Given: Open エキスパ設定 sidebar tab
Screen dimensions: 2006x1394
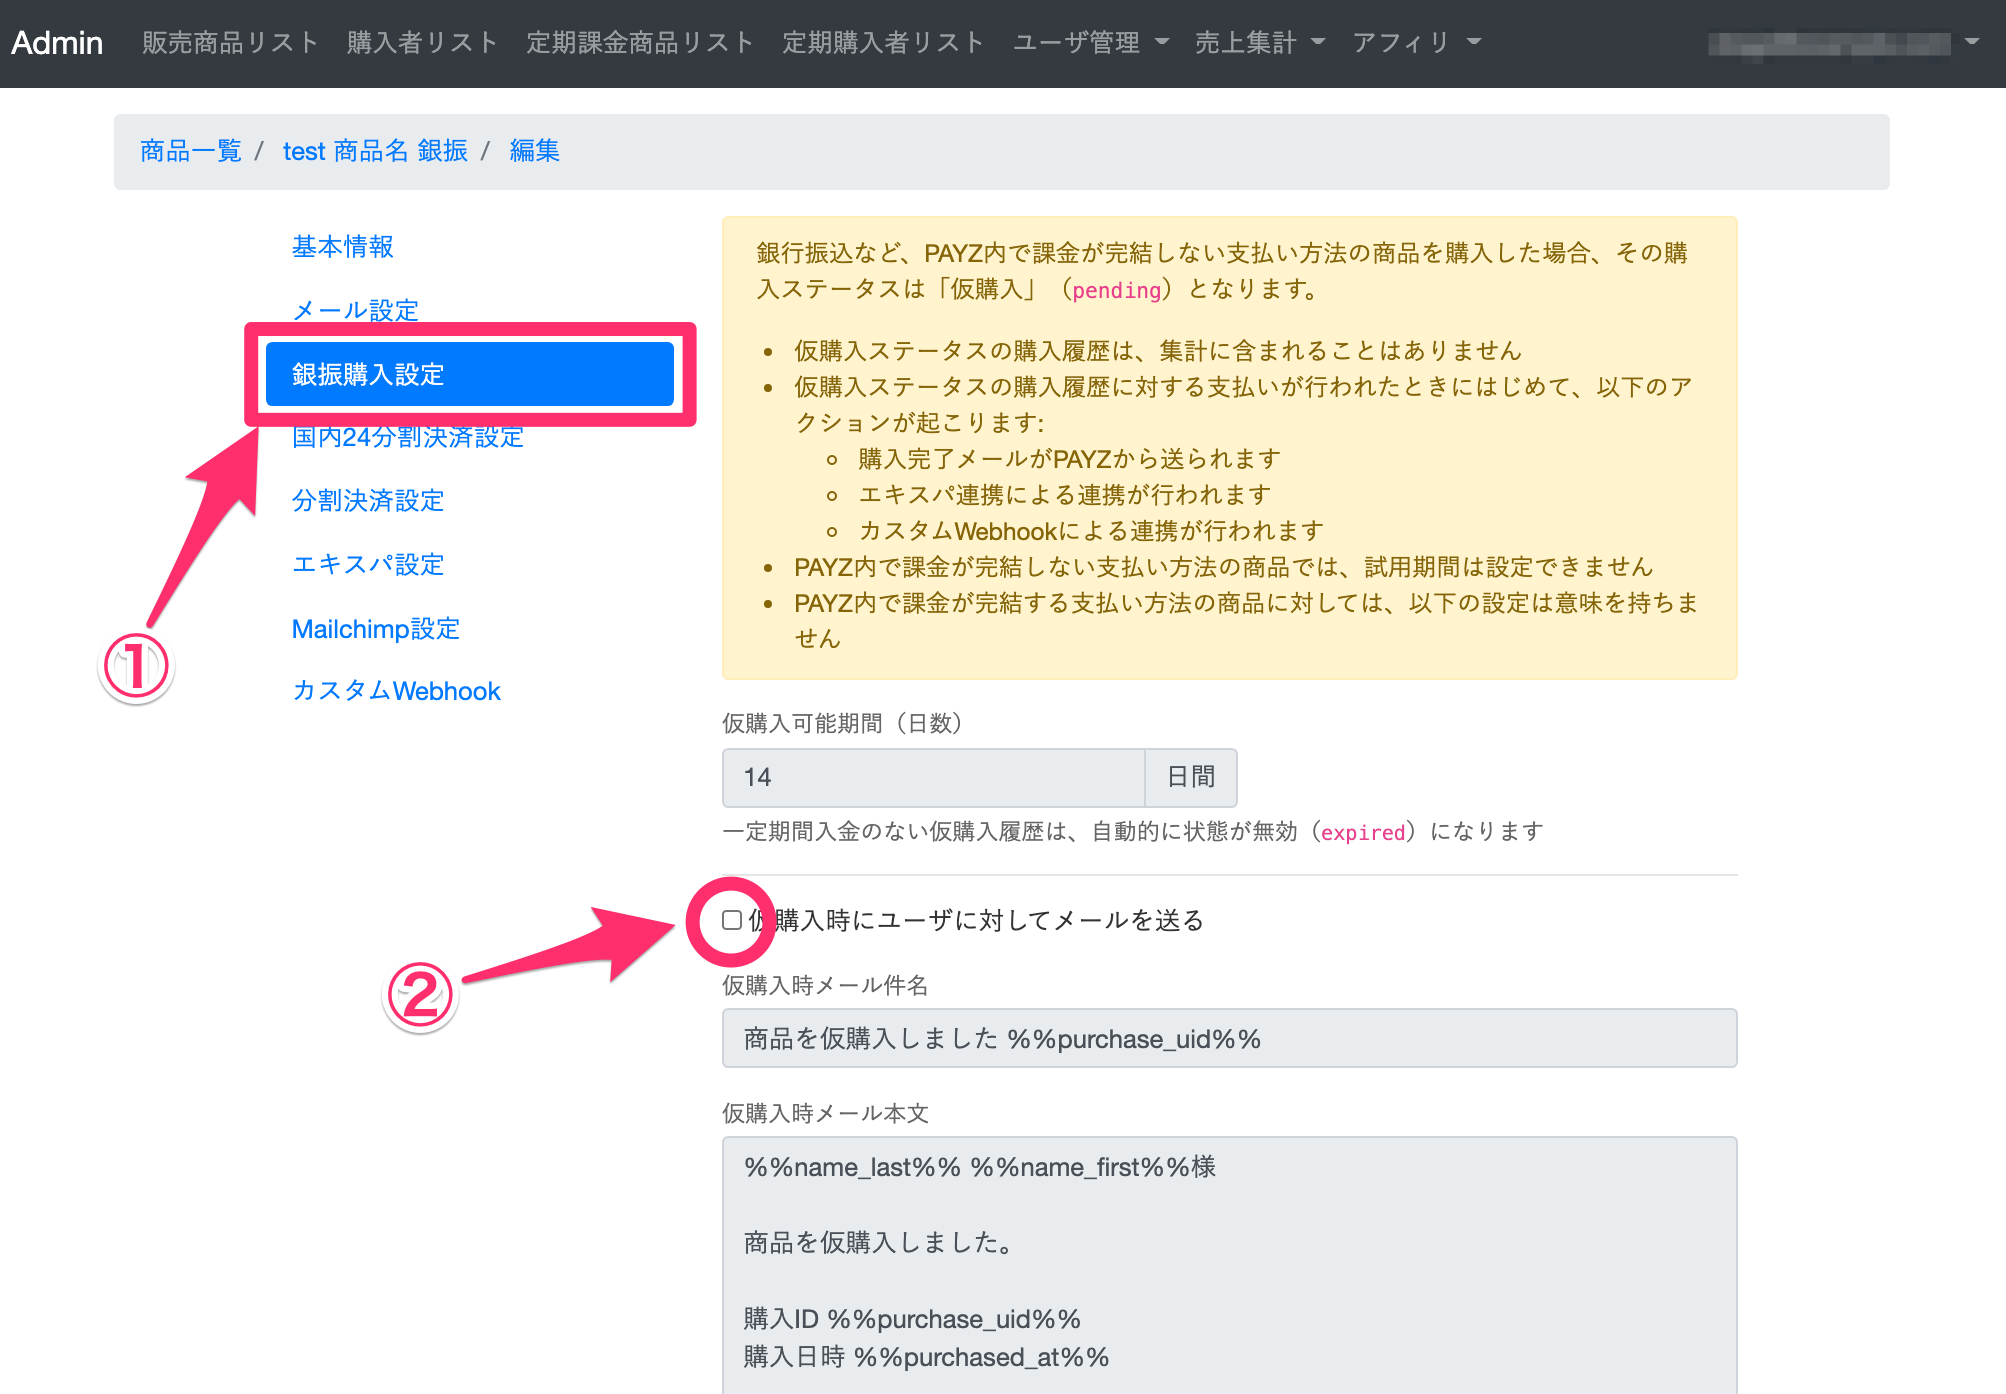Looking at the screenshot, I should coord(368,565).
